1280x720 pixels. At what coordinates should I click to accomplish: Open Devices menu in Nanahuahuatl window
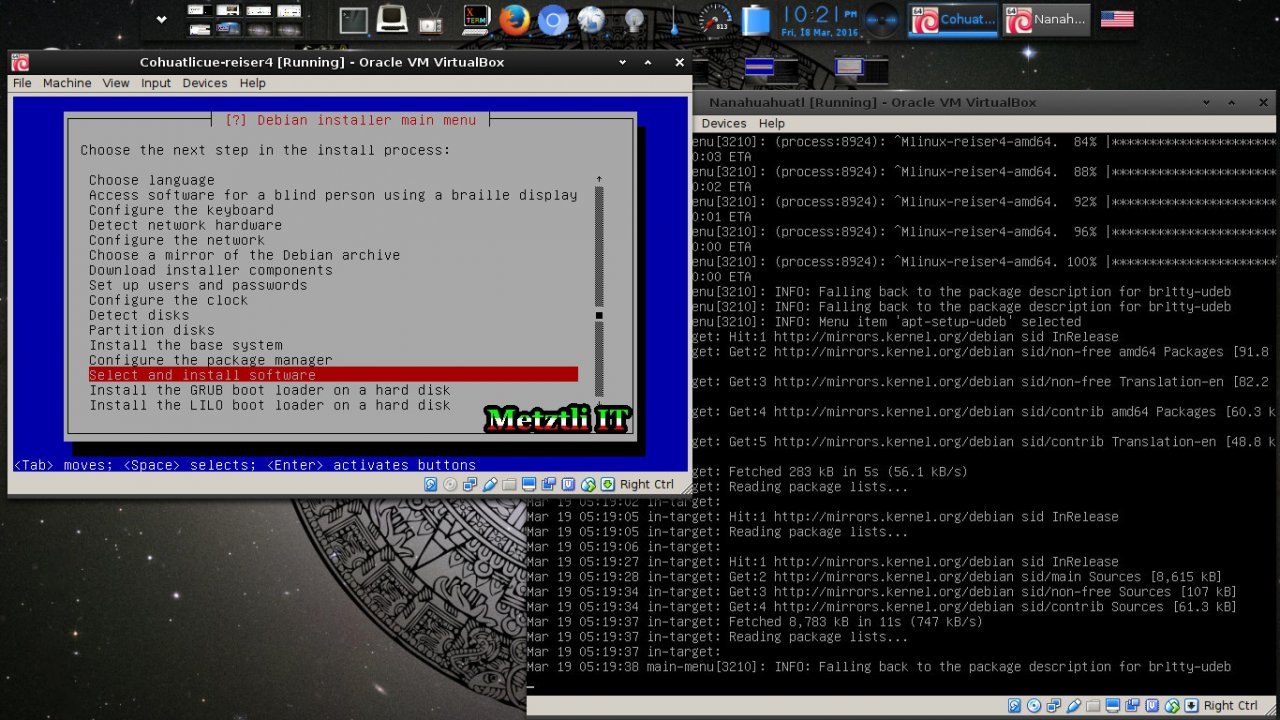(724, 123)
